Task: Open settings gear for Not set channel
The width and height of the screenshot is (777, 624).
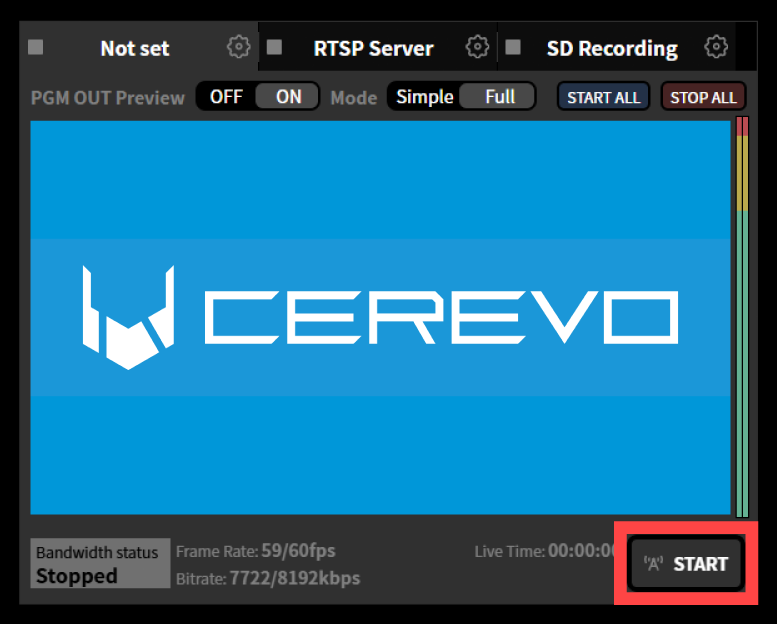Action: [238, 47]
